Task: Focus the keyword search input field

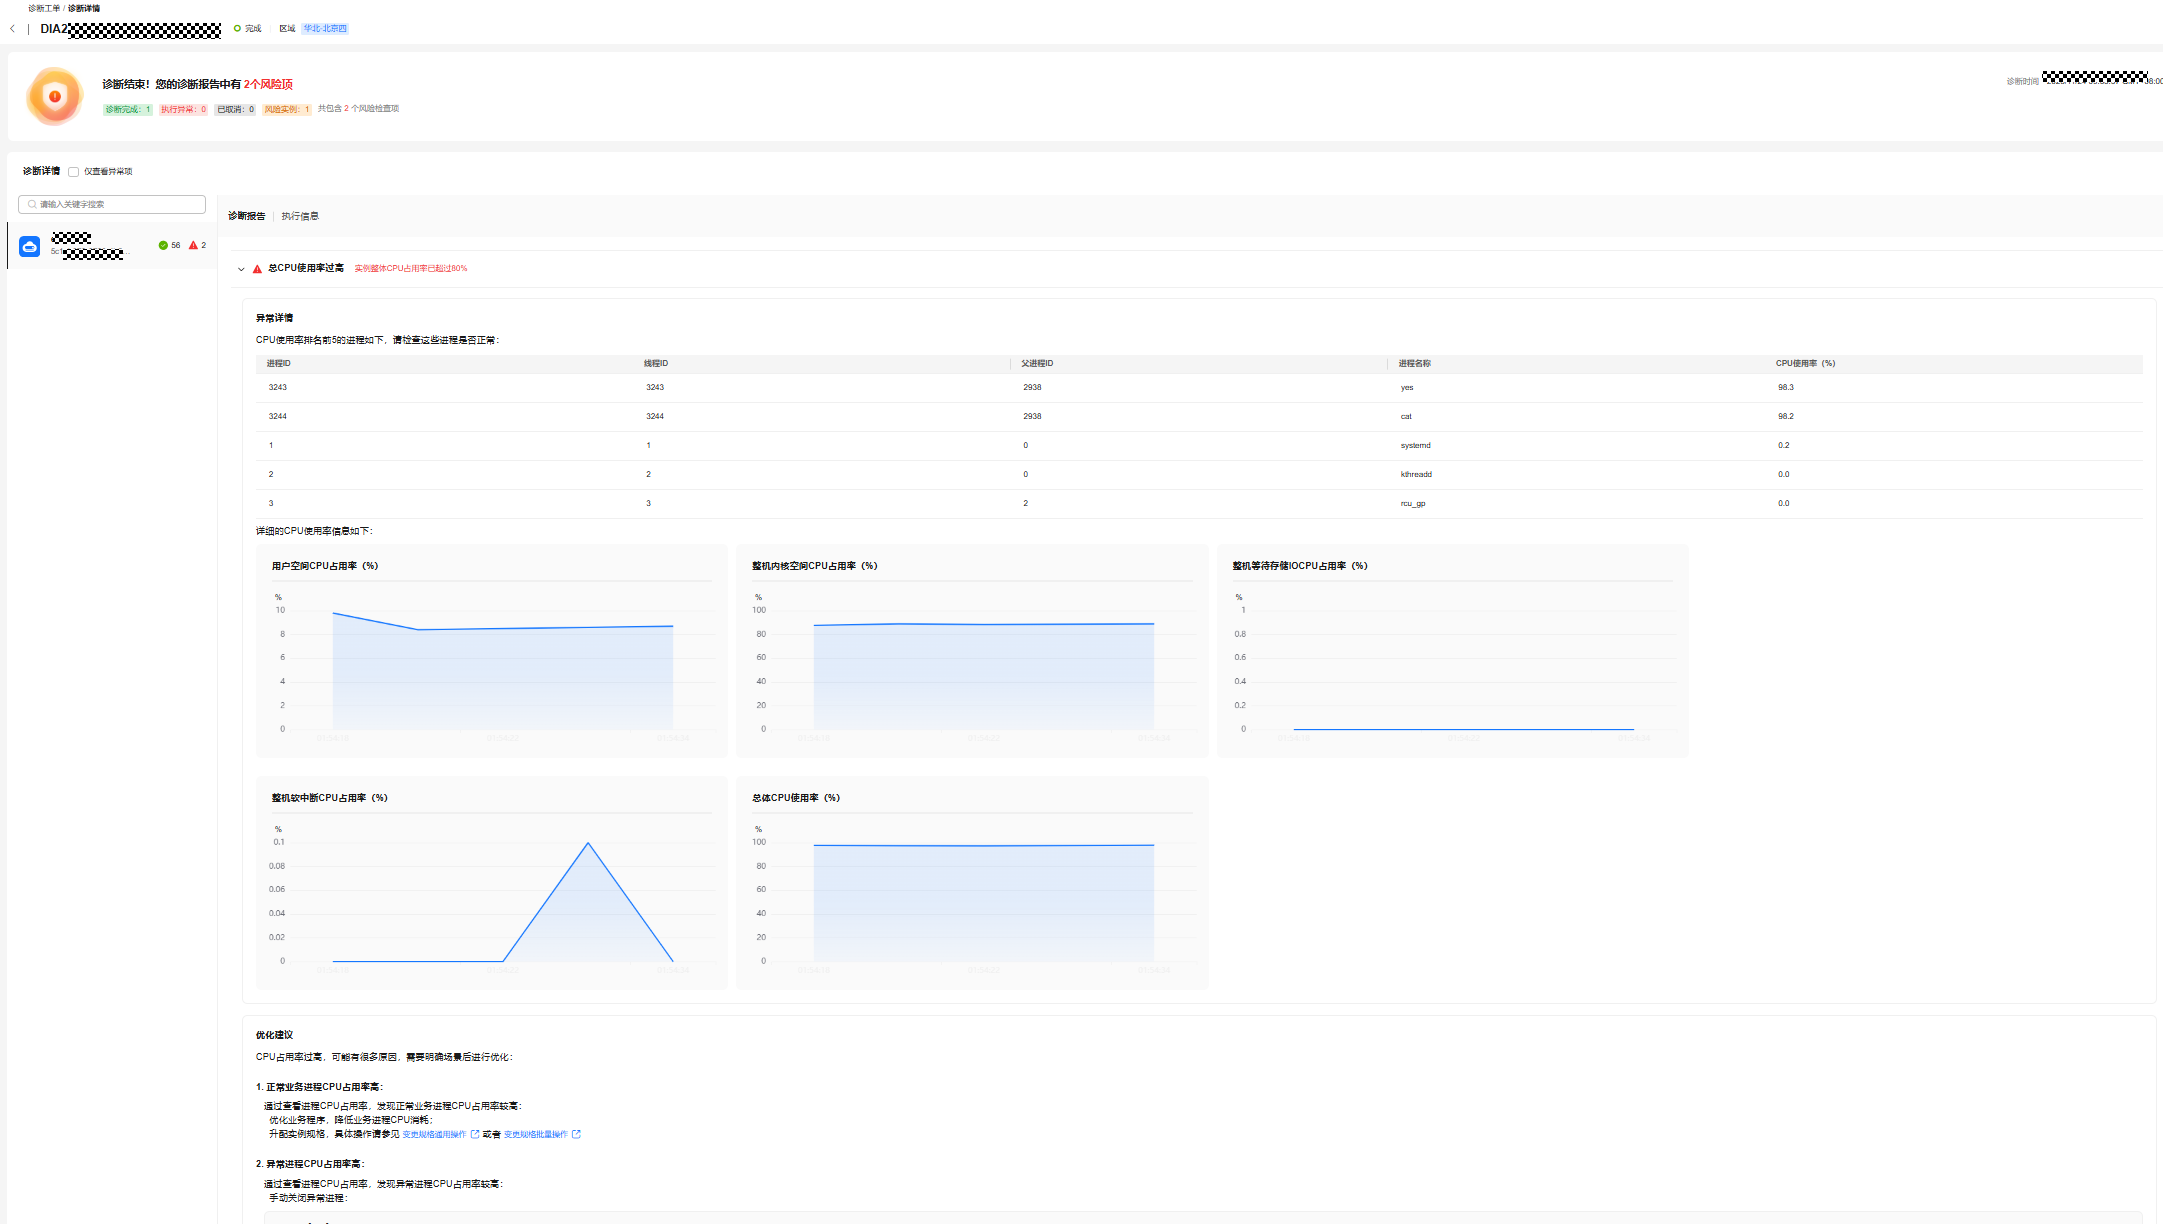Action: 112,204
